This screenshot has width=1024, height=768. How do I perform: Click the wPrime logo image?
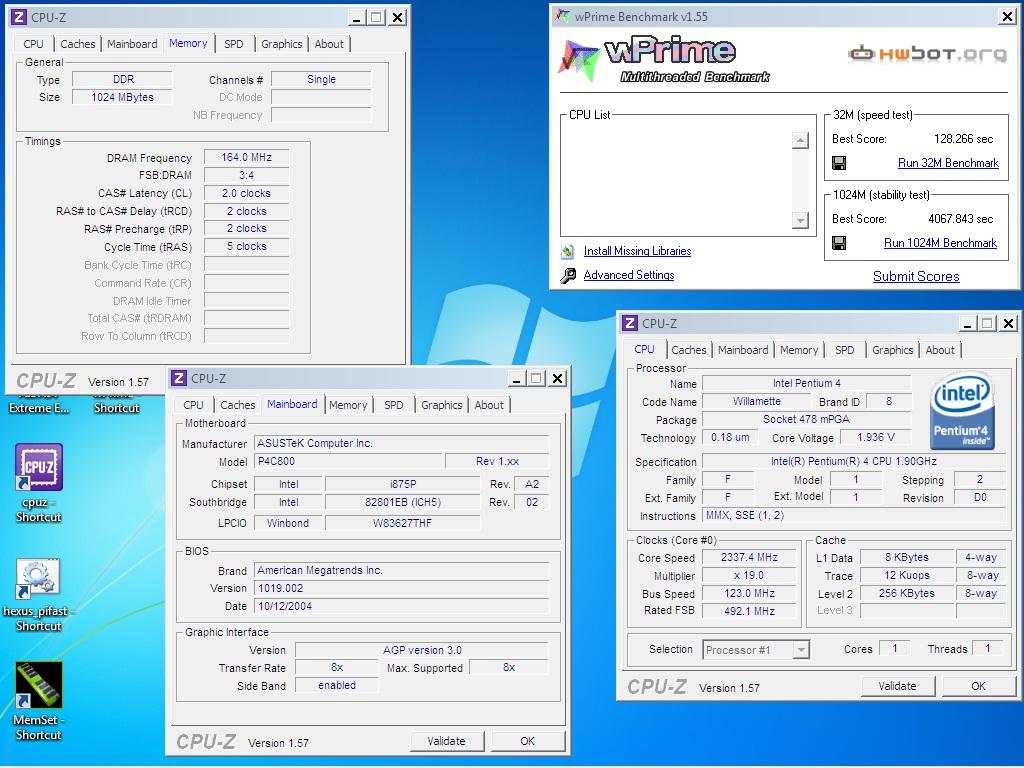[664, 59]
